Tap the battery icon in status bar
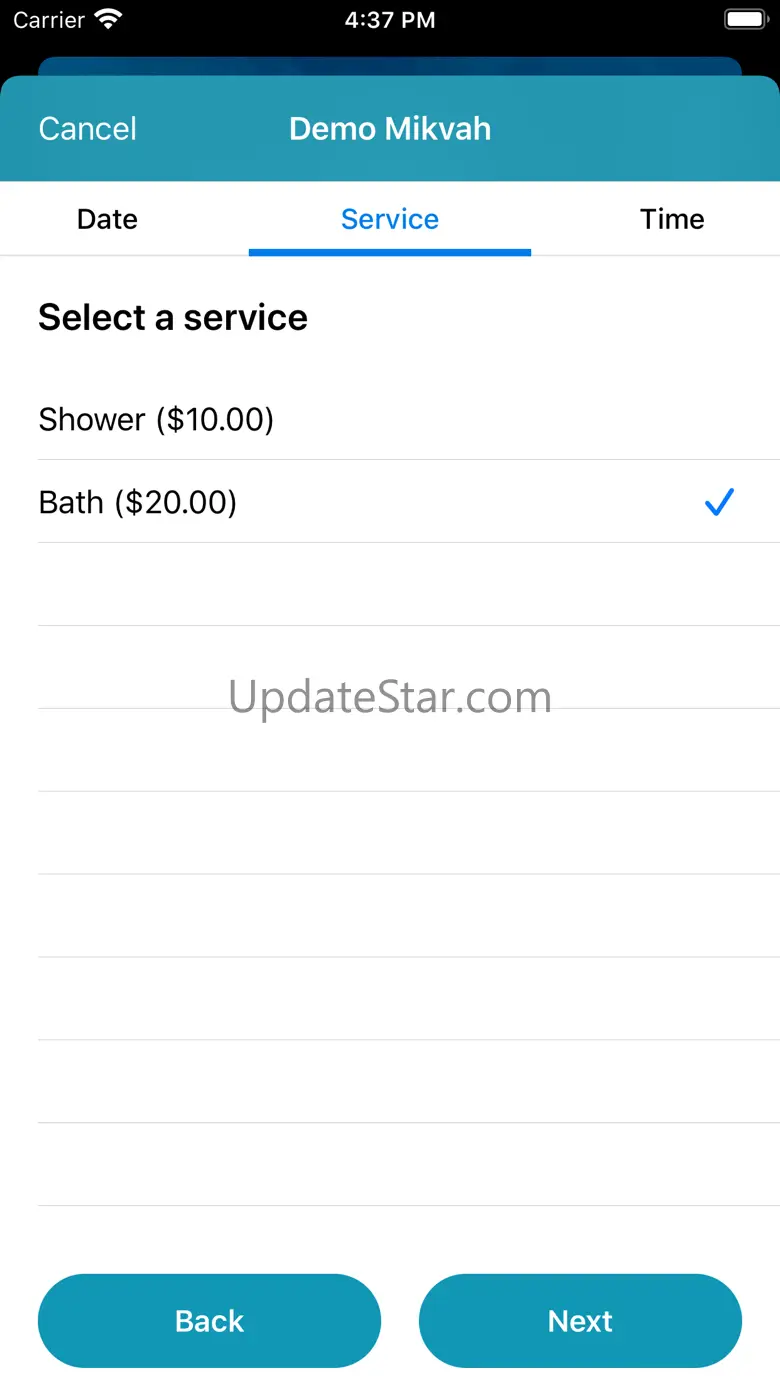Viewport: 780px width, 1387px height. 747,19
